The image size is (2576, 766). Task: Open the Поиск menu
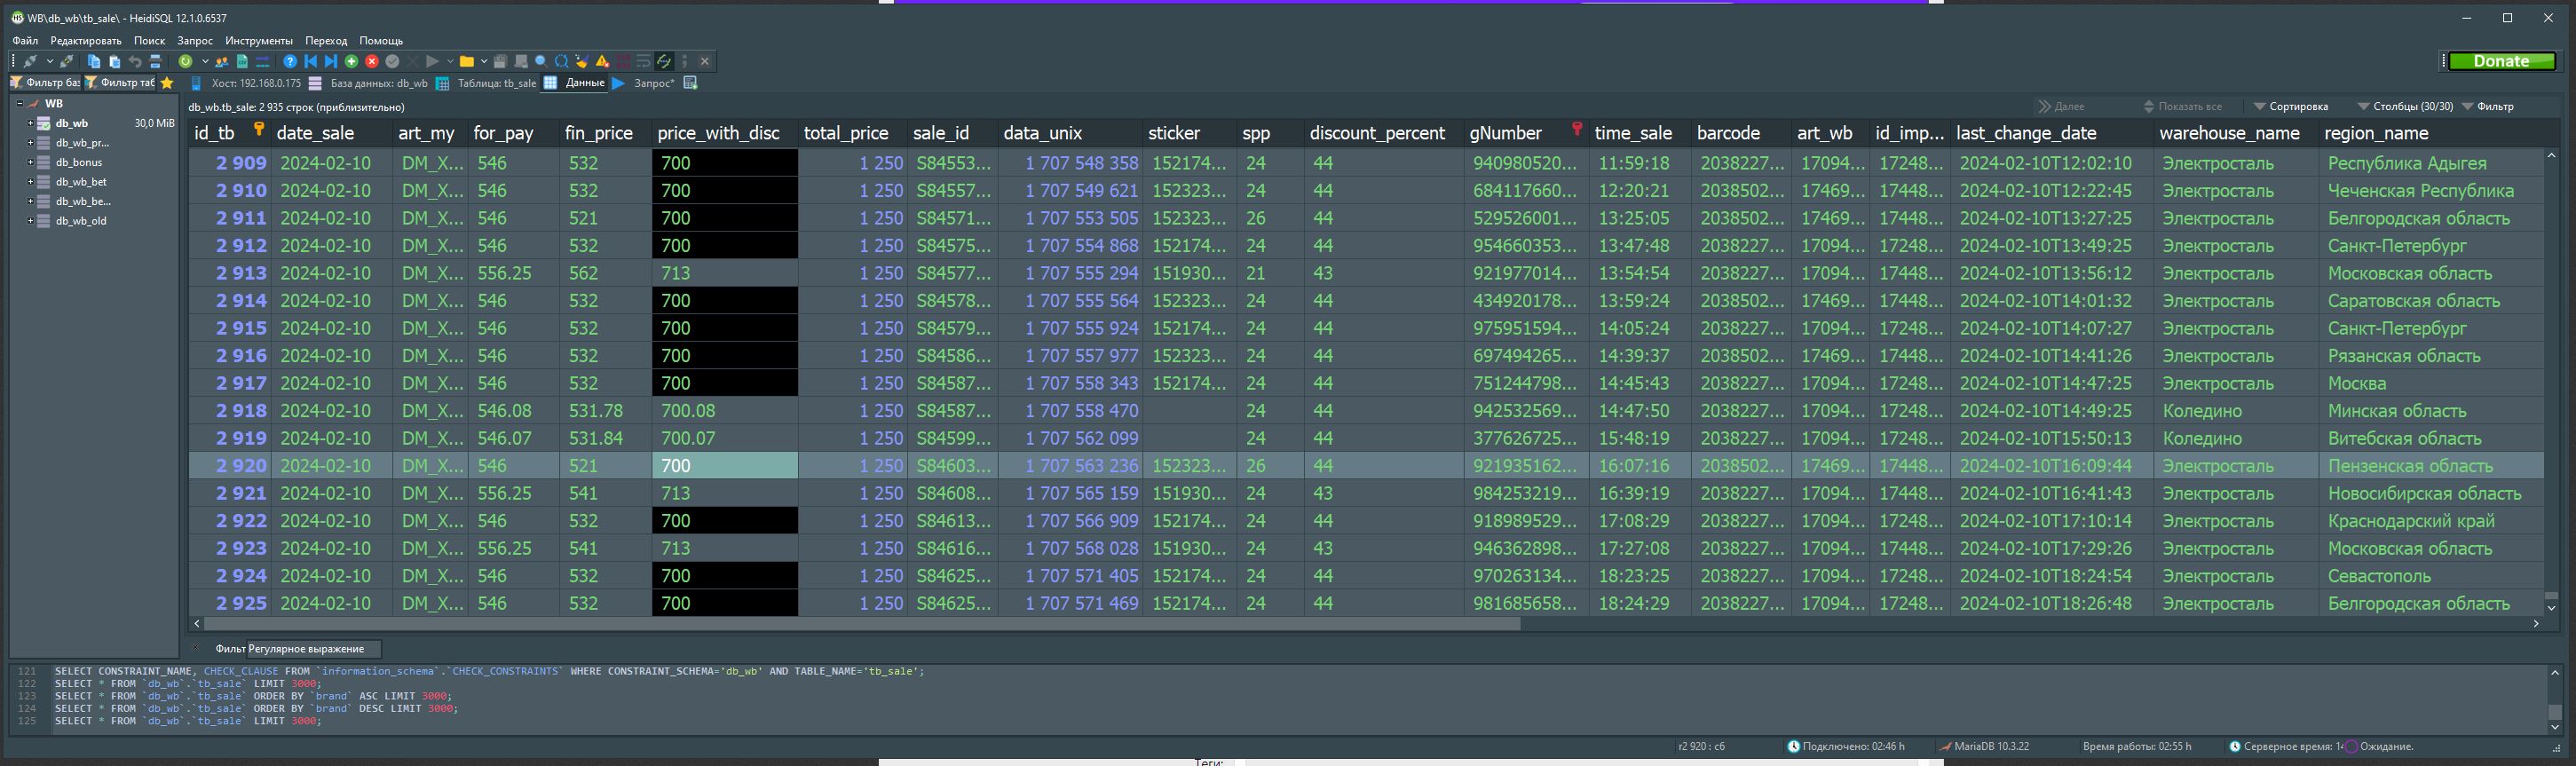[149, 41]
